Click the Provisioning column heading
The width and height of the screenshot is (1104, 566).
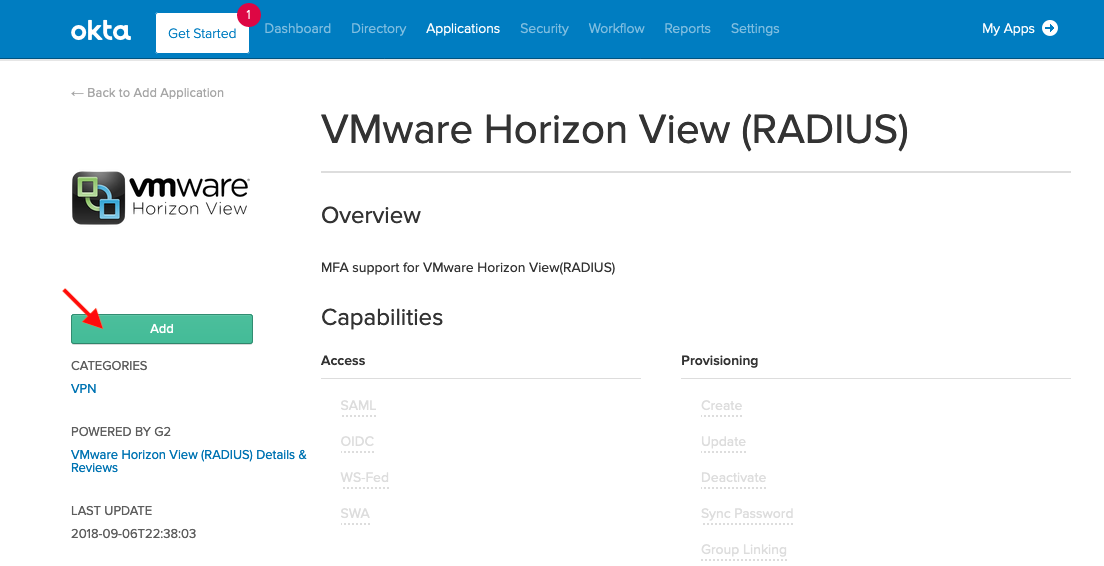click(x=720, y=360)
